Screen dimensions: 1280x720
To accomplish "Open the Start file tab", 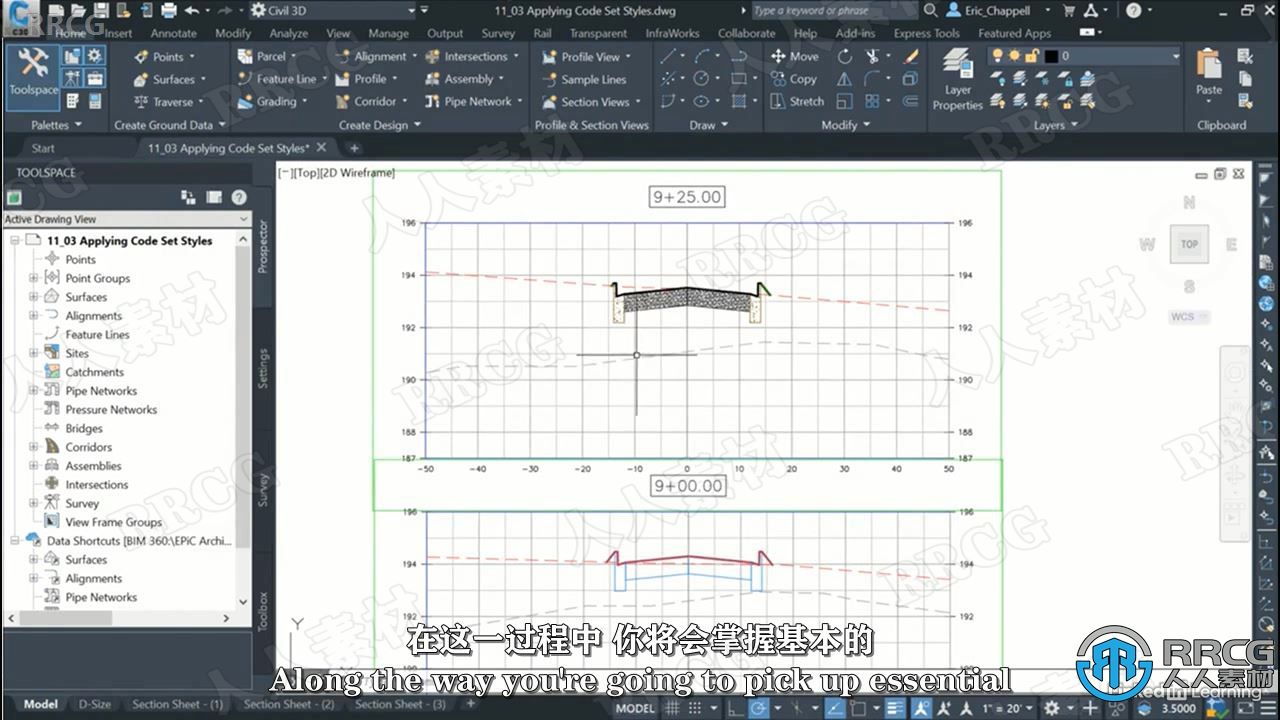I will 43,148.
